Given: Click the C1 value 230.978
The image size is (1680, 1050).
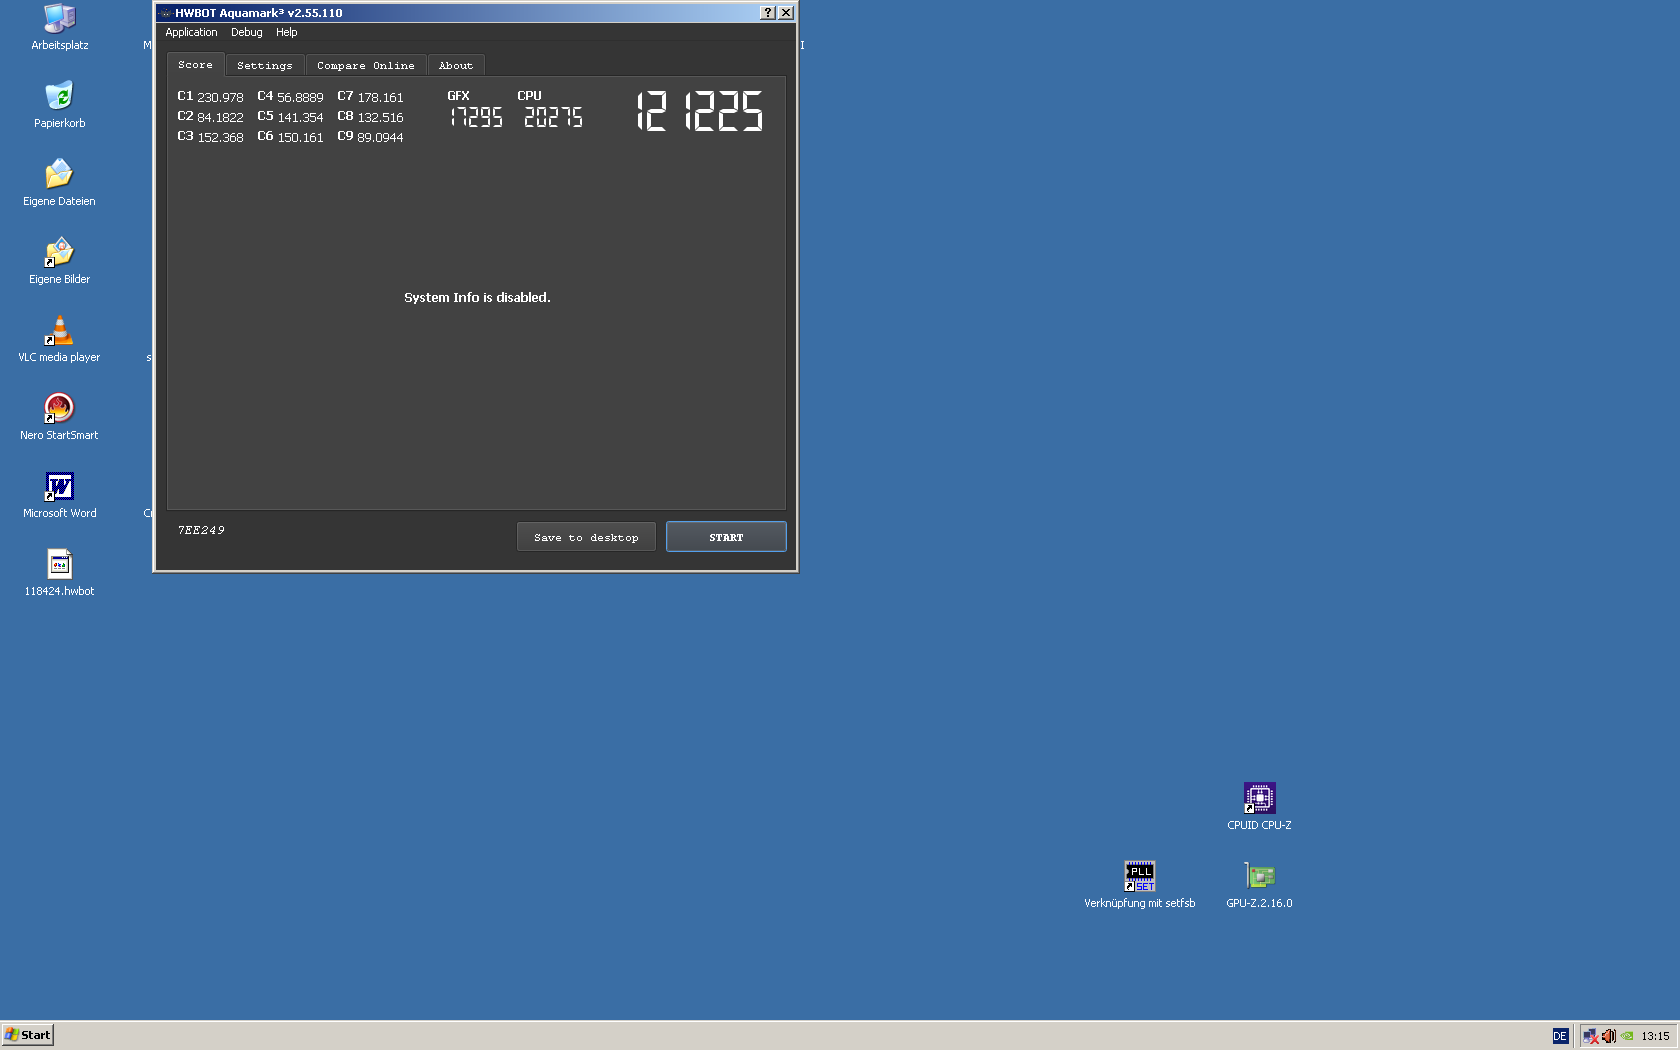Looking at the screenshot, I should point(220,97).
